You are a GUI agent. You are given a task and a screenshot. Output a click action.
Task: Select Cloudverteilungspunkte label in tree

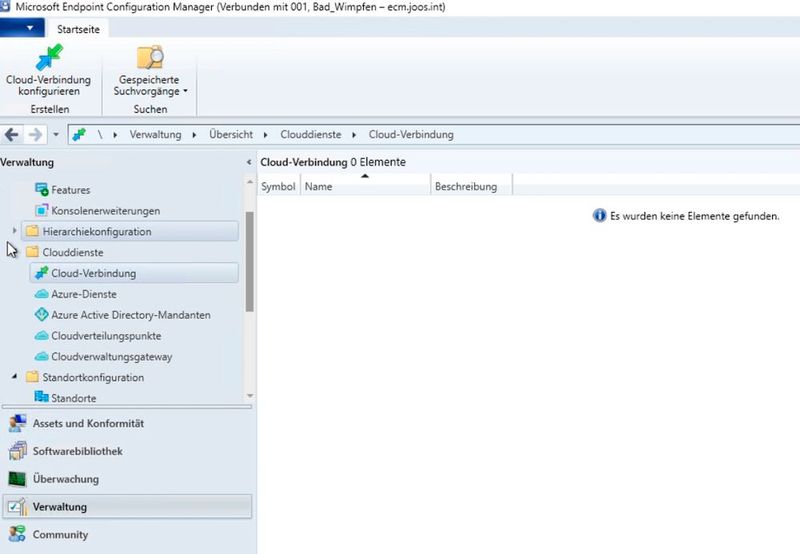pyautogui.click(x=106, y=336)
